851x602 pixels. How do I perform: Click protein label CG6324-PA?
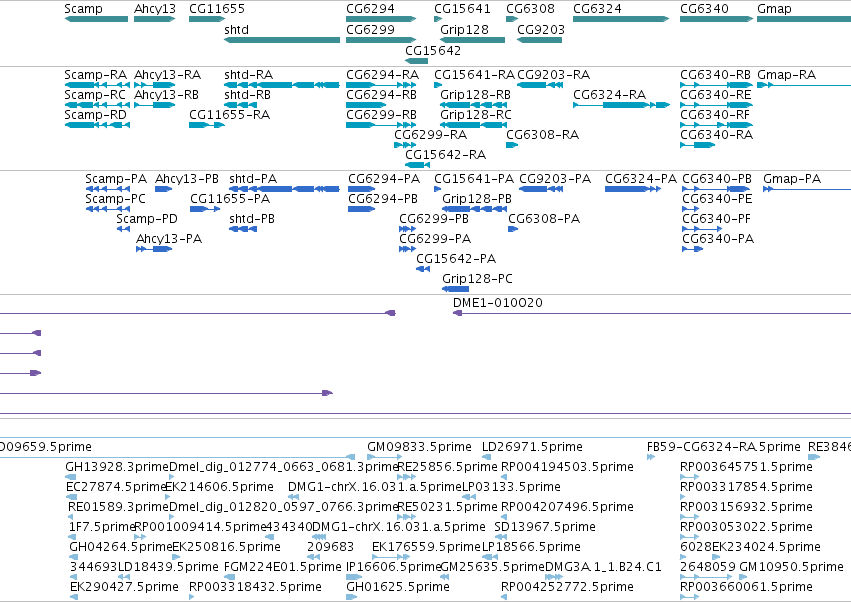641,179
